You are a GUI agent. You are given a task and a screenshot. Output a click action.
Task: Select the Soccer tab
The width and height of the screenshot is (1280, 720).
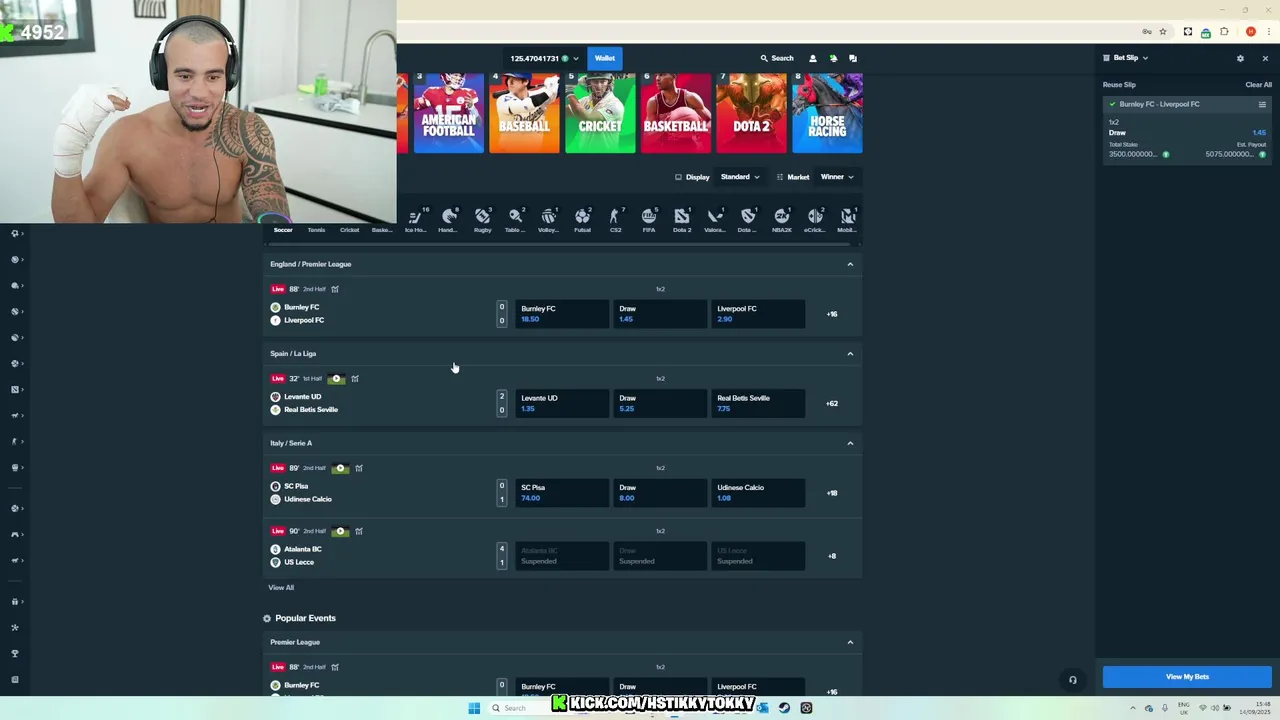point(283,230)
